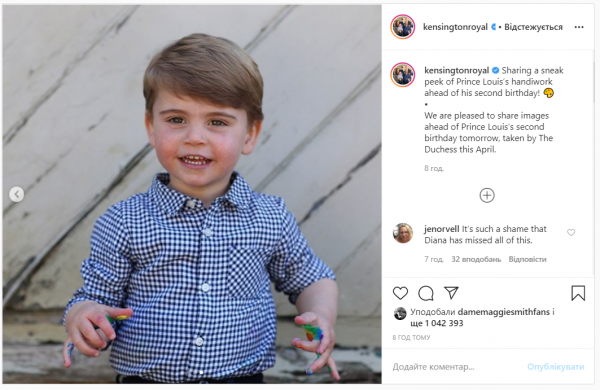Like the post with the heart icon

pos(400,293)
